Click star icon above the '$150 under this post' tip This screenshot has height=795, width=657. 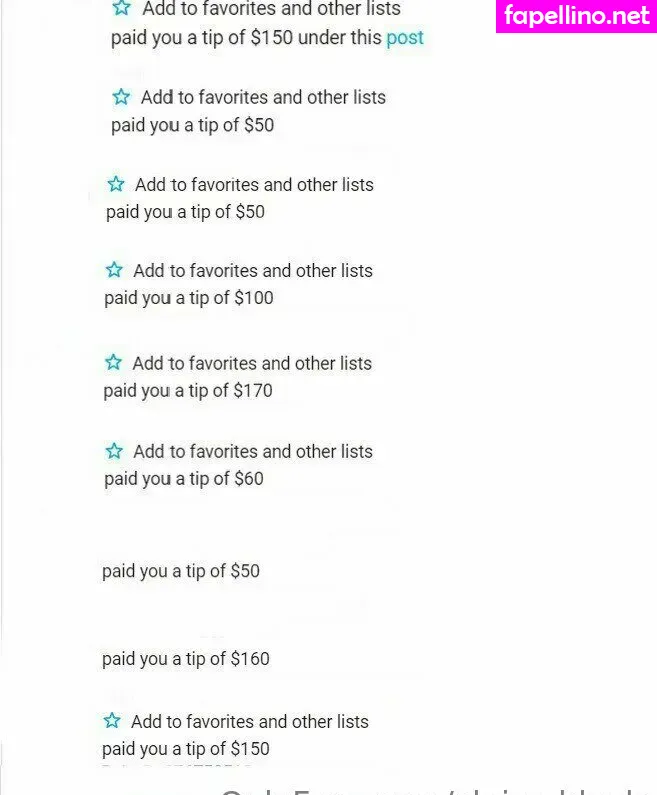(121, 8)
